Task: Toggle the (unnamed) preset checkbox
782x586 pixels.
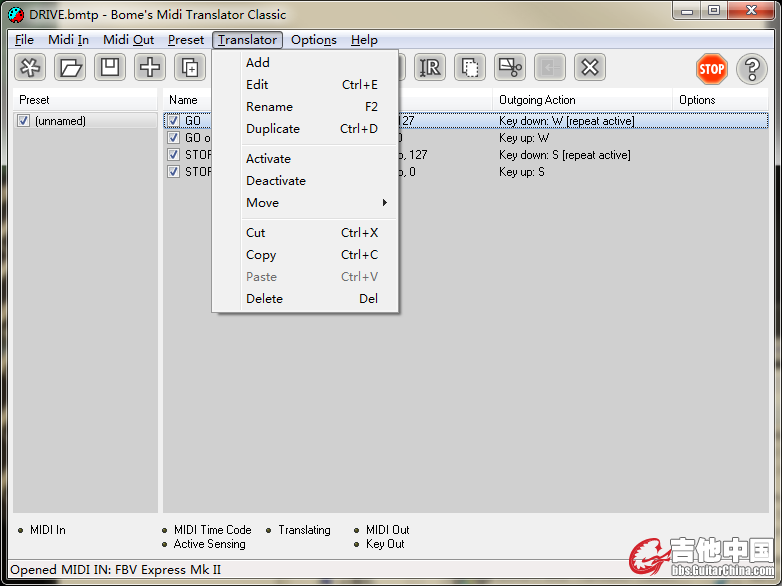Action: 23,121
